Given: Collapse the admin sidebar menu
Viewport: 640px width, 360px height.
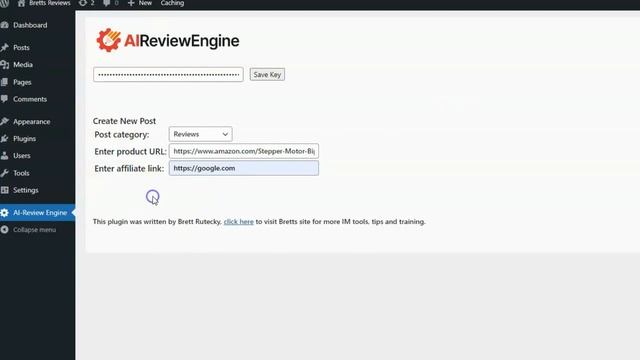Looking at the screenshot, I should tap(34, 230).
